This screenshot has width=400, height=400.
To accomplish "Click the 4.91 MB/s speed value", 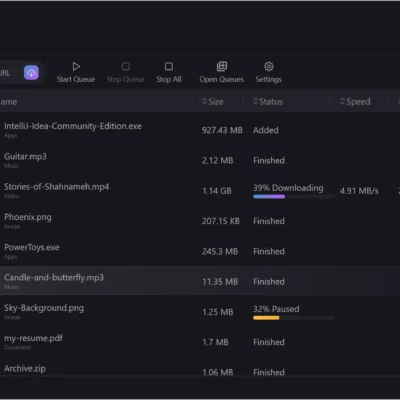I will pyautogui.click(x=359, y=191).
